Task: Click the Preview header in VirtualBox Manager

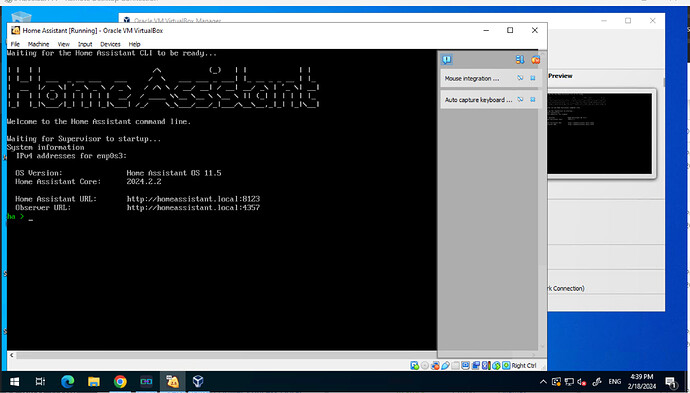Action: 560,76
